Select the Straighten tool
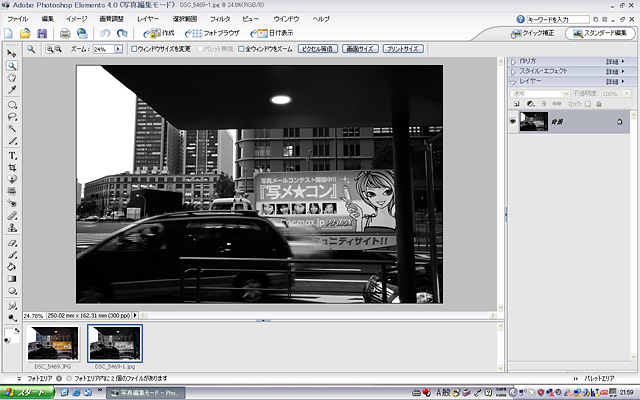Image resolution: width=640 pixels, height=400 pixels. click(12, 191)
